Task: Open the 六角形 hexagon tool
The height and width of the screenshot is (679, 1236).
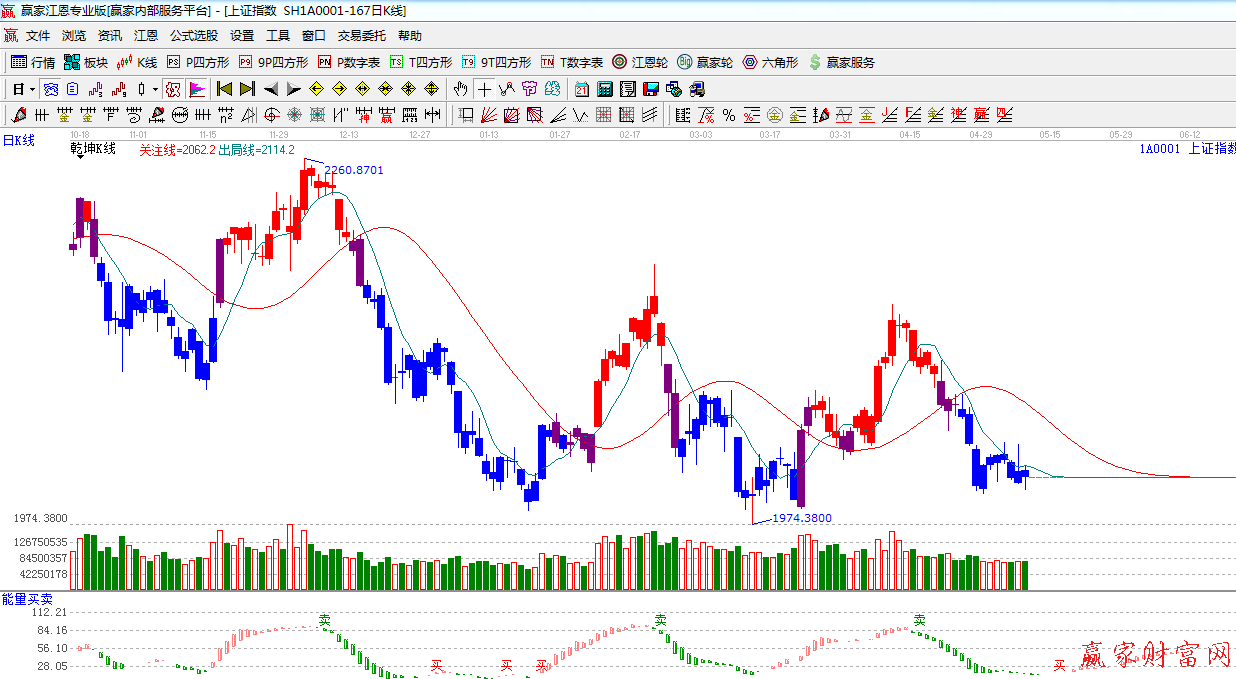Action: [x=770, y=62]
